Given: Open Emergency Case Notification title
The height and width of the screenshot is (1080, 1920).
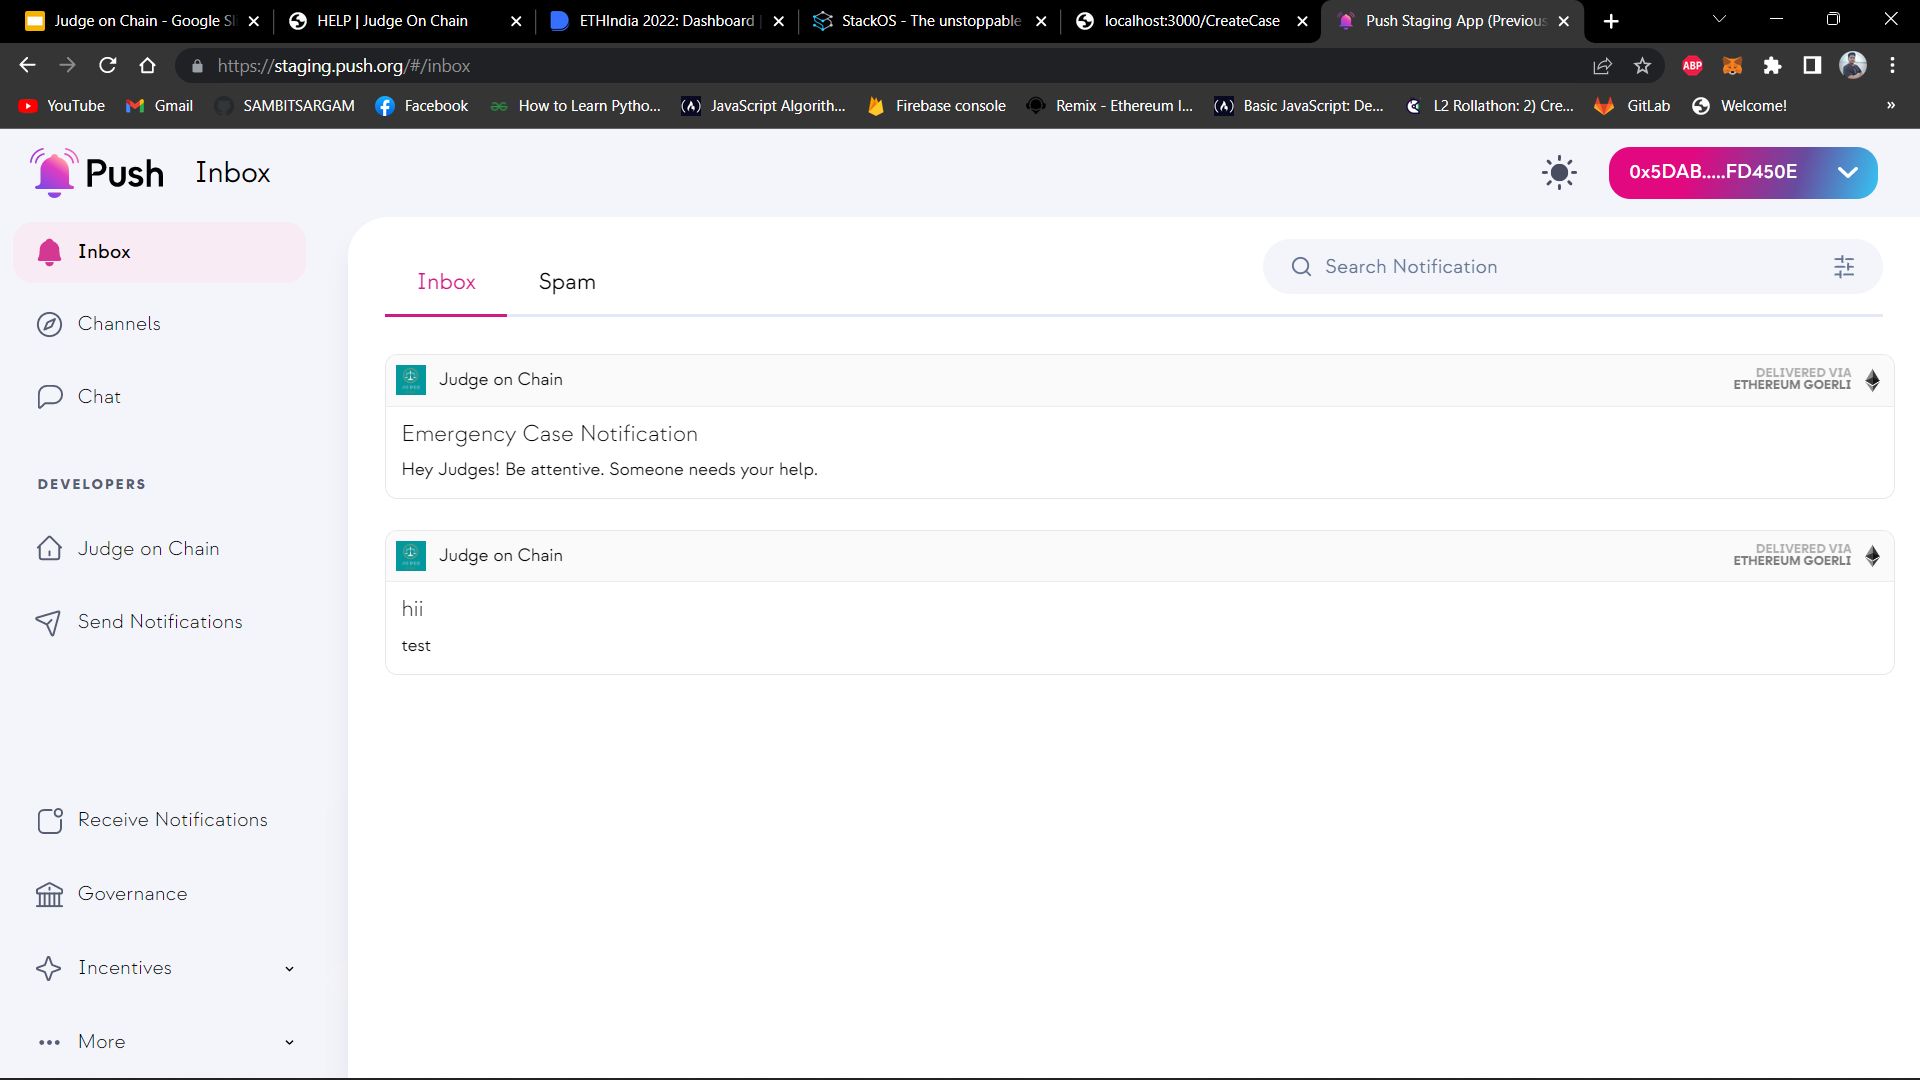Looking at the screenshot, I should (x=549, y=434).
